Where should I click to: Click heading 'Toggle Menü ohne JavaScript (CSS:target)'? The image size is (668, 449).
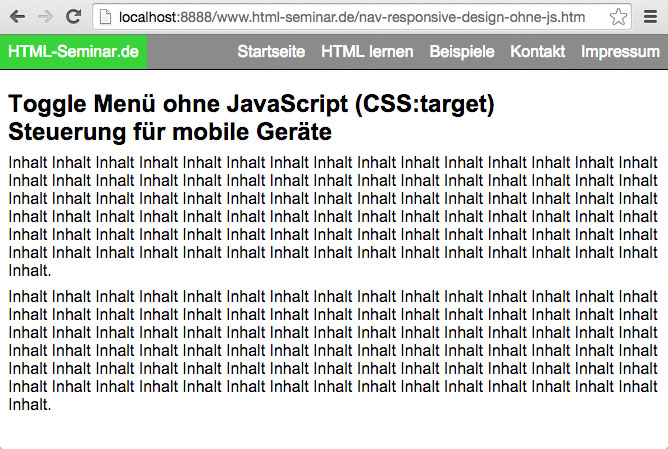(x=251, y=104)
